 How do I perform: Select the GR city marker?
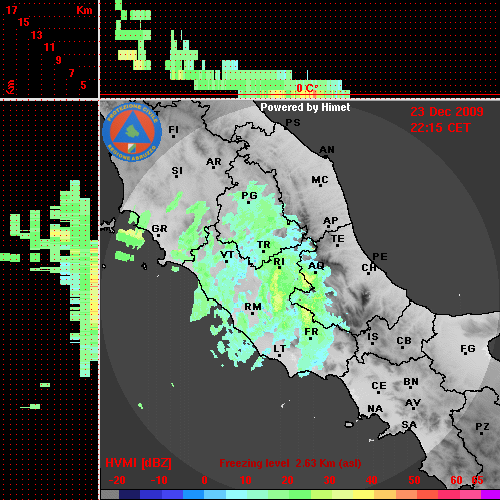(x=158, y=235)
